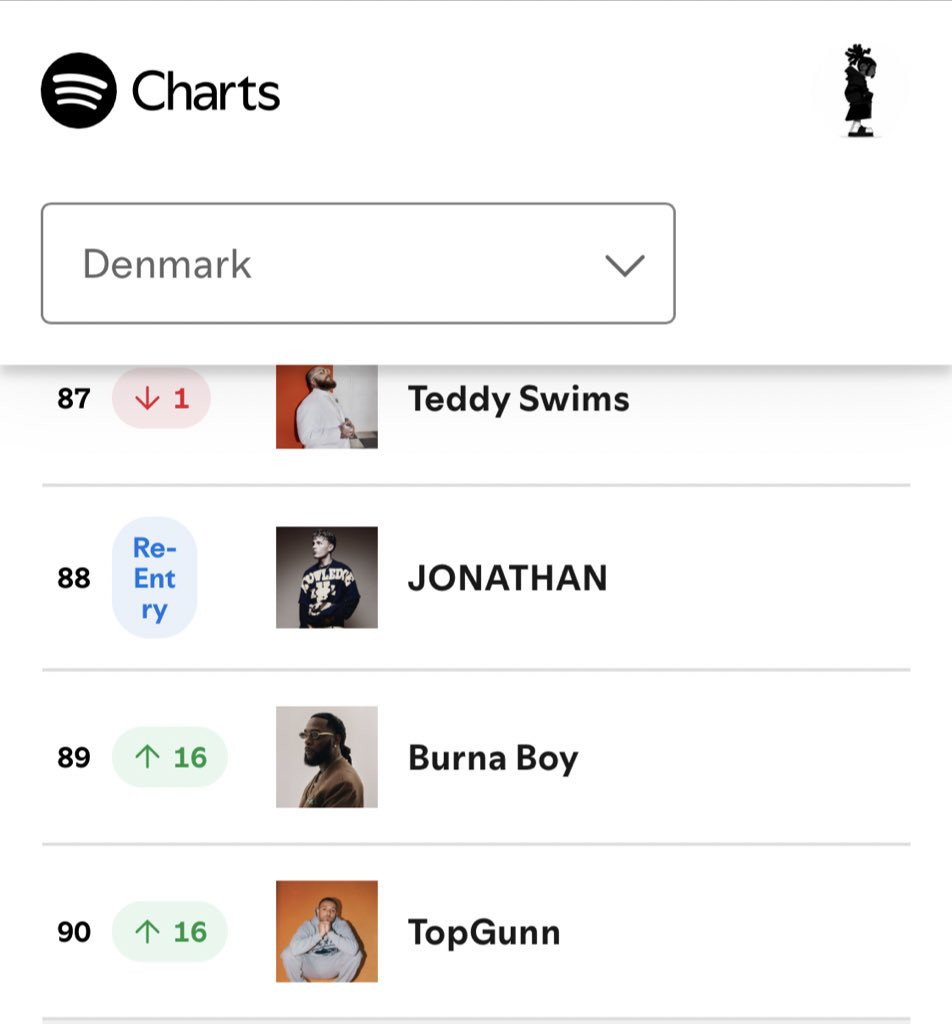
Task: Click the blue Re-Entry badge
Action: pyautogui.click(x=154, y=578)
